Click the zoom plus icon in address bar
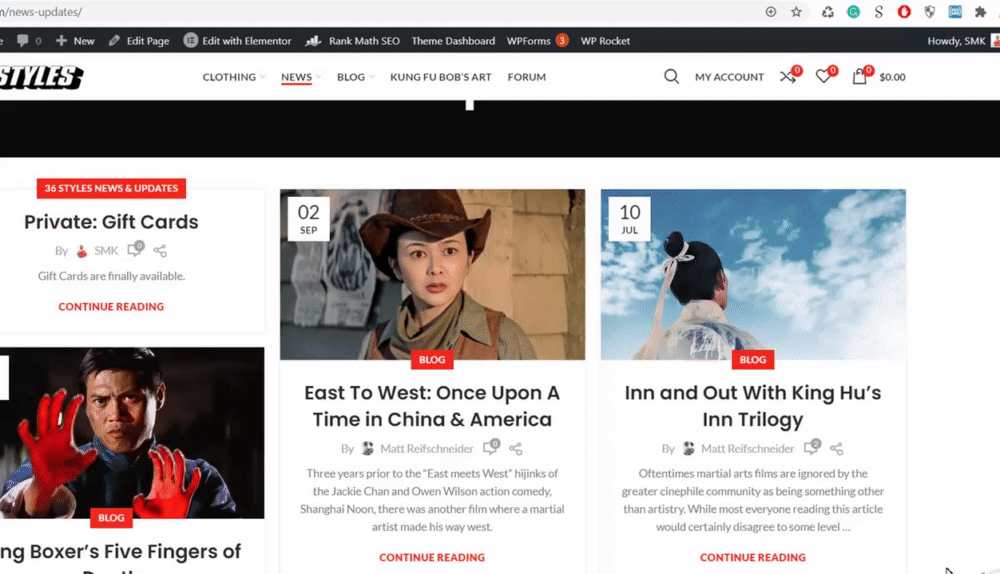1000x574 pixels. click(x=770, y=11)
